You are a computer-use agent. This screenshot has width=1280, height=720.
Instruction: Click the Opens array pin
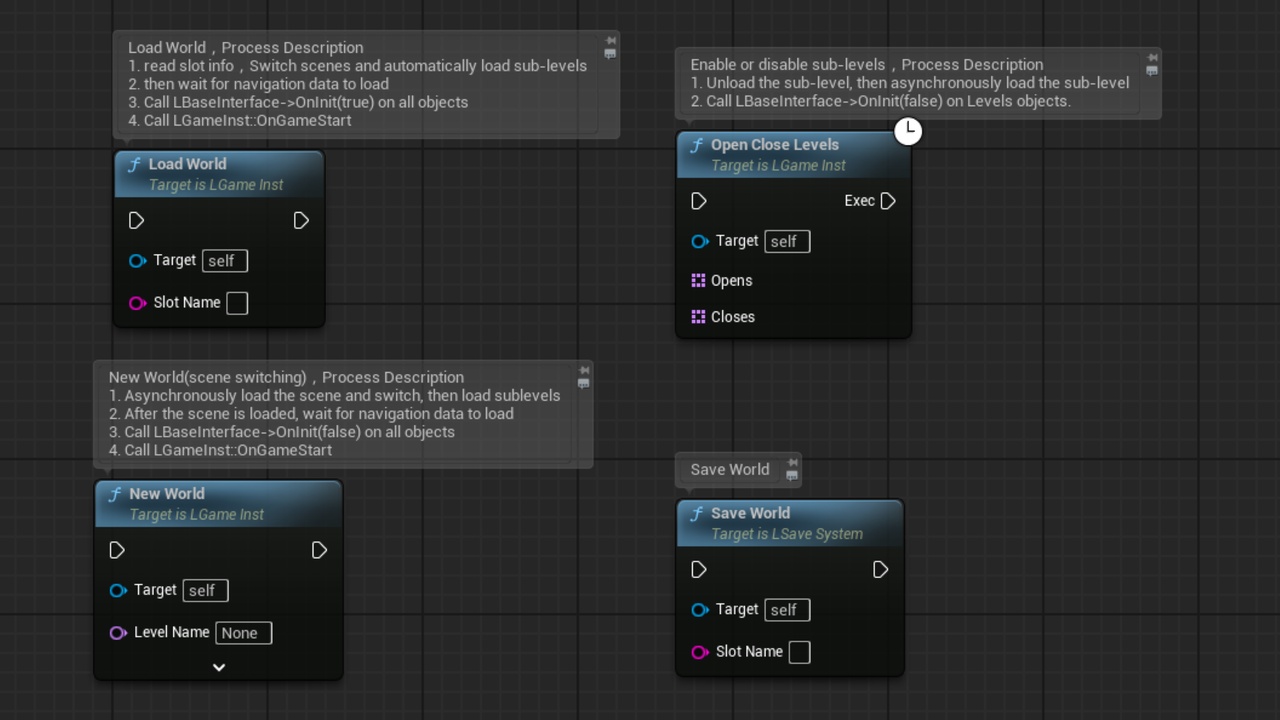[x=698, y=281]
